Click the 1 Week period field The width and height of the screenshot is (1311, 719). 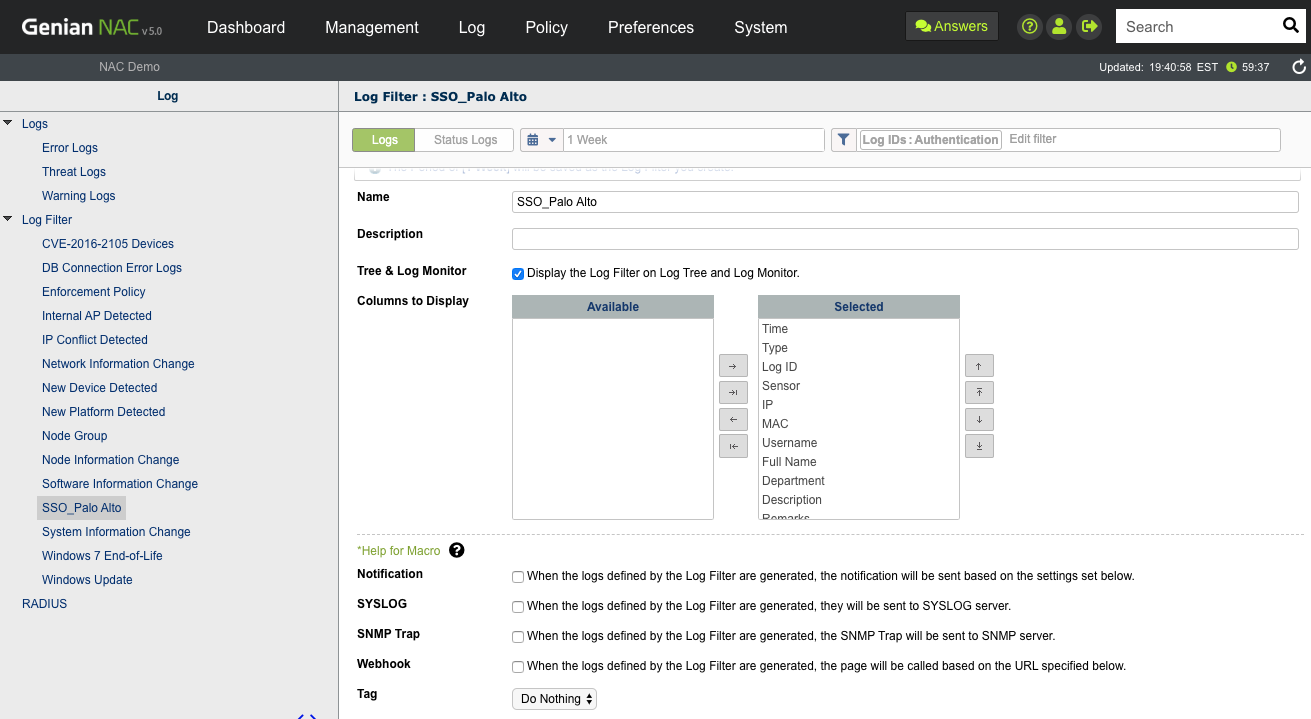click(x=694, y=140)
